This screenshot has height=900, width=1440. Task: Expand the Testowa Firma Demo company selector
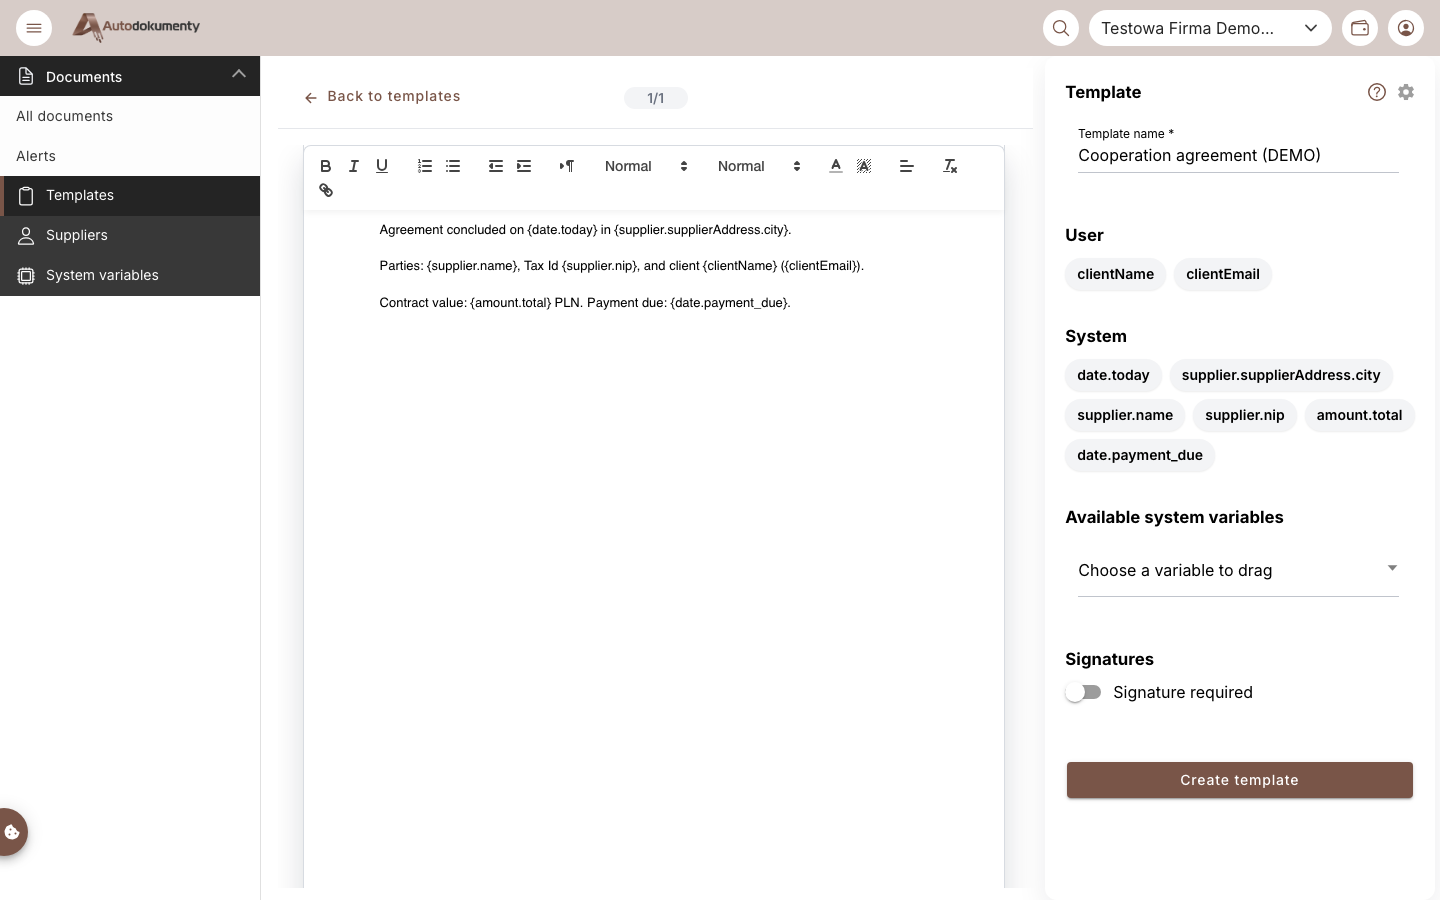click(x=1210, y=28)
